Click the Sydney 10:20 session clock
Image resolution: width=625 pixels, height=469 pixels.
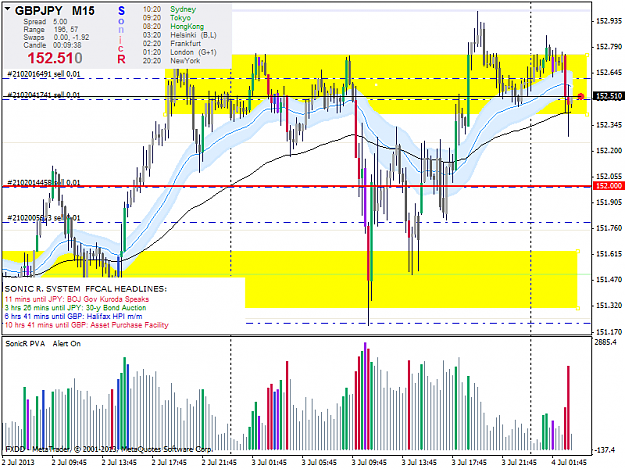(169, 9)
